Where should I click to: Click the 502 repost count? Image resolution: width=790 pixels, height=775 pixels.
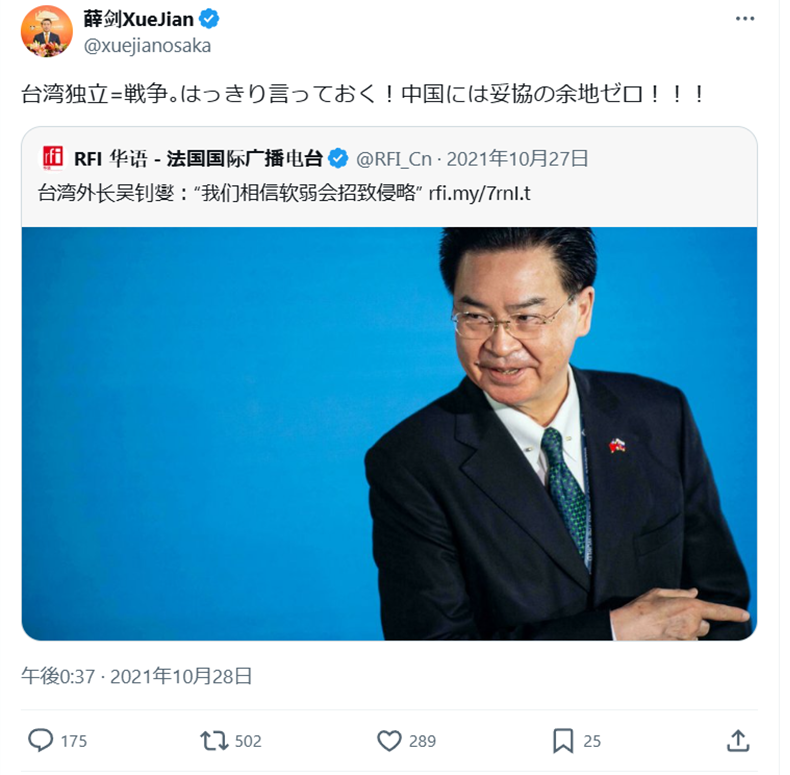[248, 741]
